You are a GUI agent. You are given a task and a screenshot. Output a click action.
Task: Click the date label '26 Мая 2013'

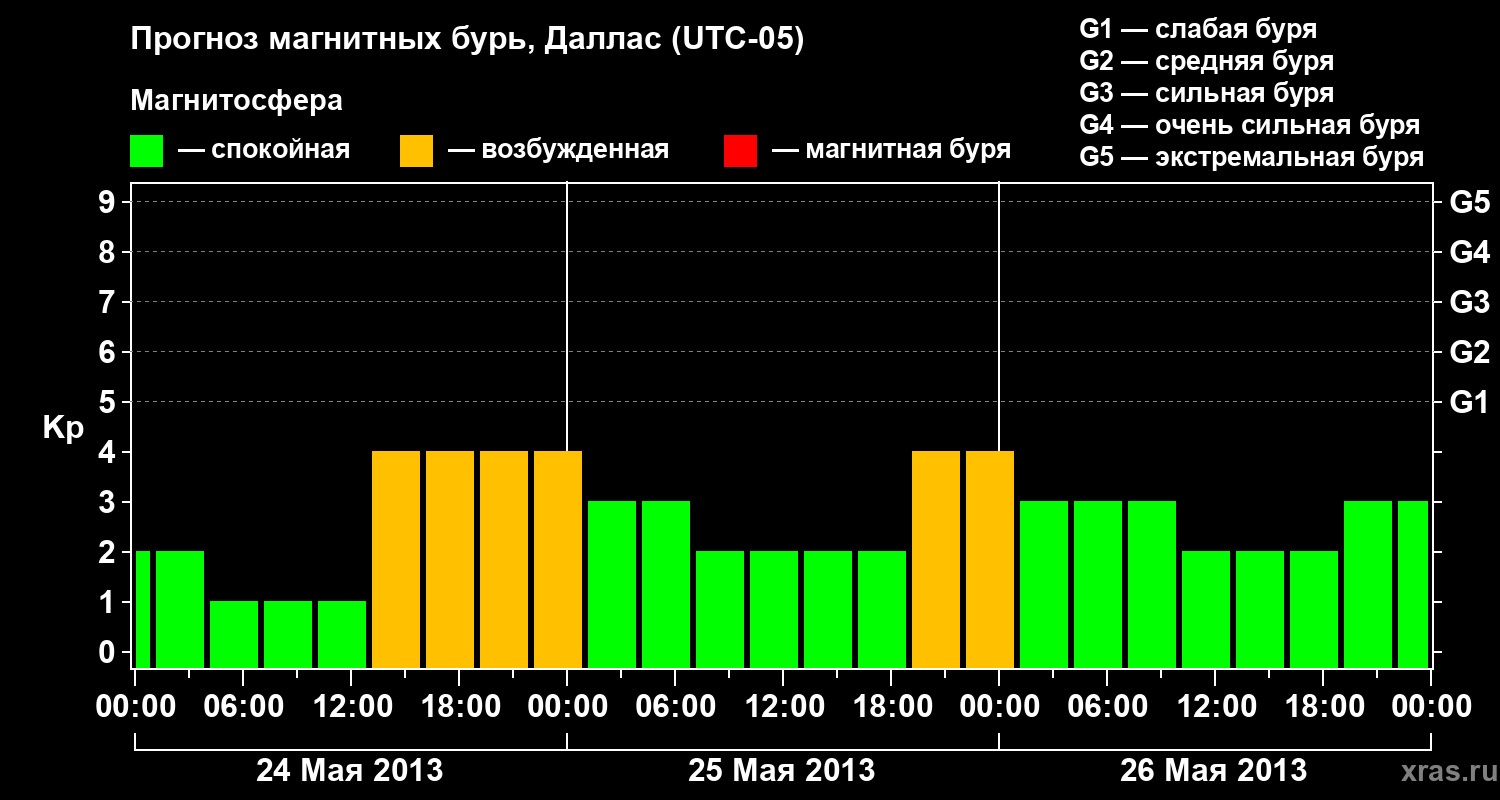tap(1214, 771)
